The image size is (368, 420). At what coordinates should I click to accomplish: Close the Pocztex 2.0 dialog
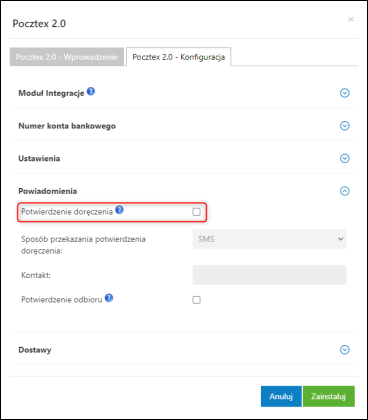pyautogui.click(x=351, y=19)
